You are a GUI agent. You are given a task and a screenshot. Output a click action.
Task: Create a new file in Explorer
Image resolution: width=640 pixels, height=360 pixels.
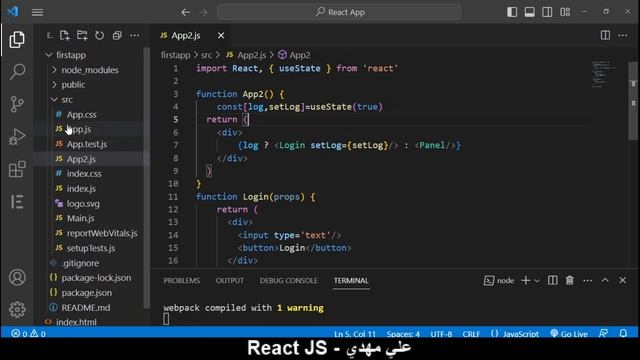[x=64, y=36]
